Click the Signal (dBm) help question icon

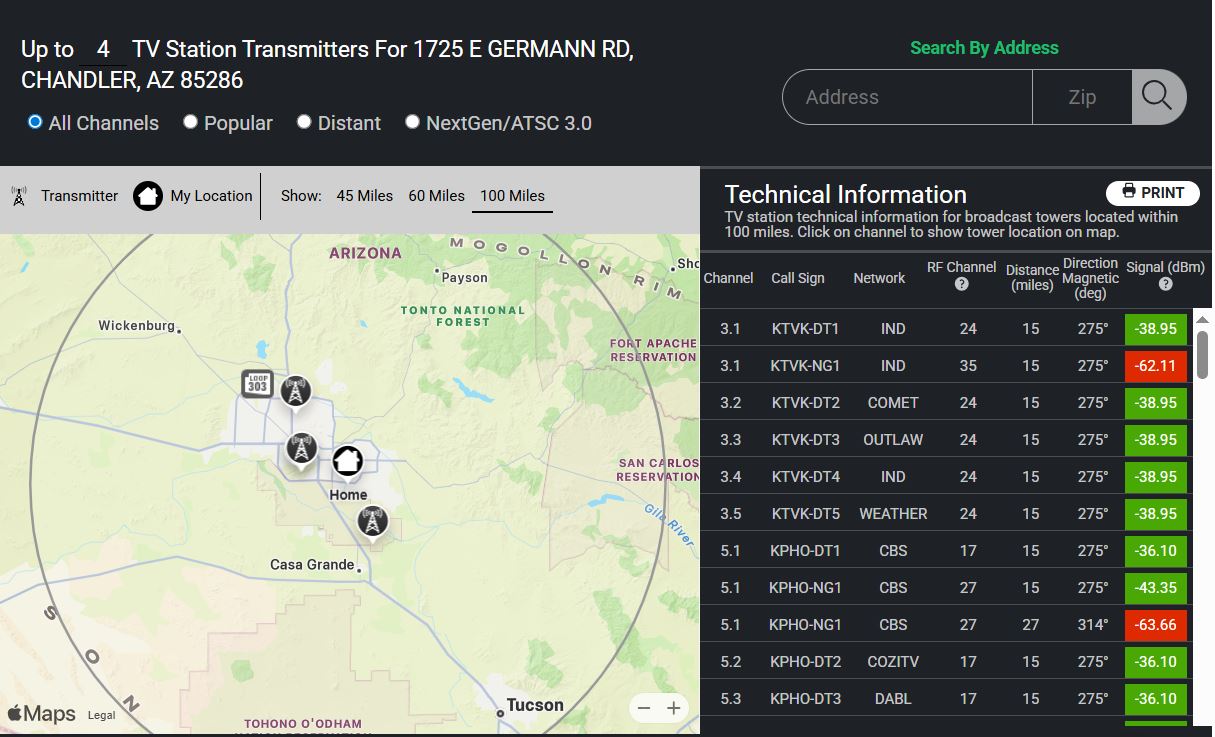tap(1165, 284)
